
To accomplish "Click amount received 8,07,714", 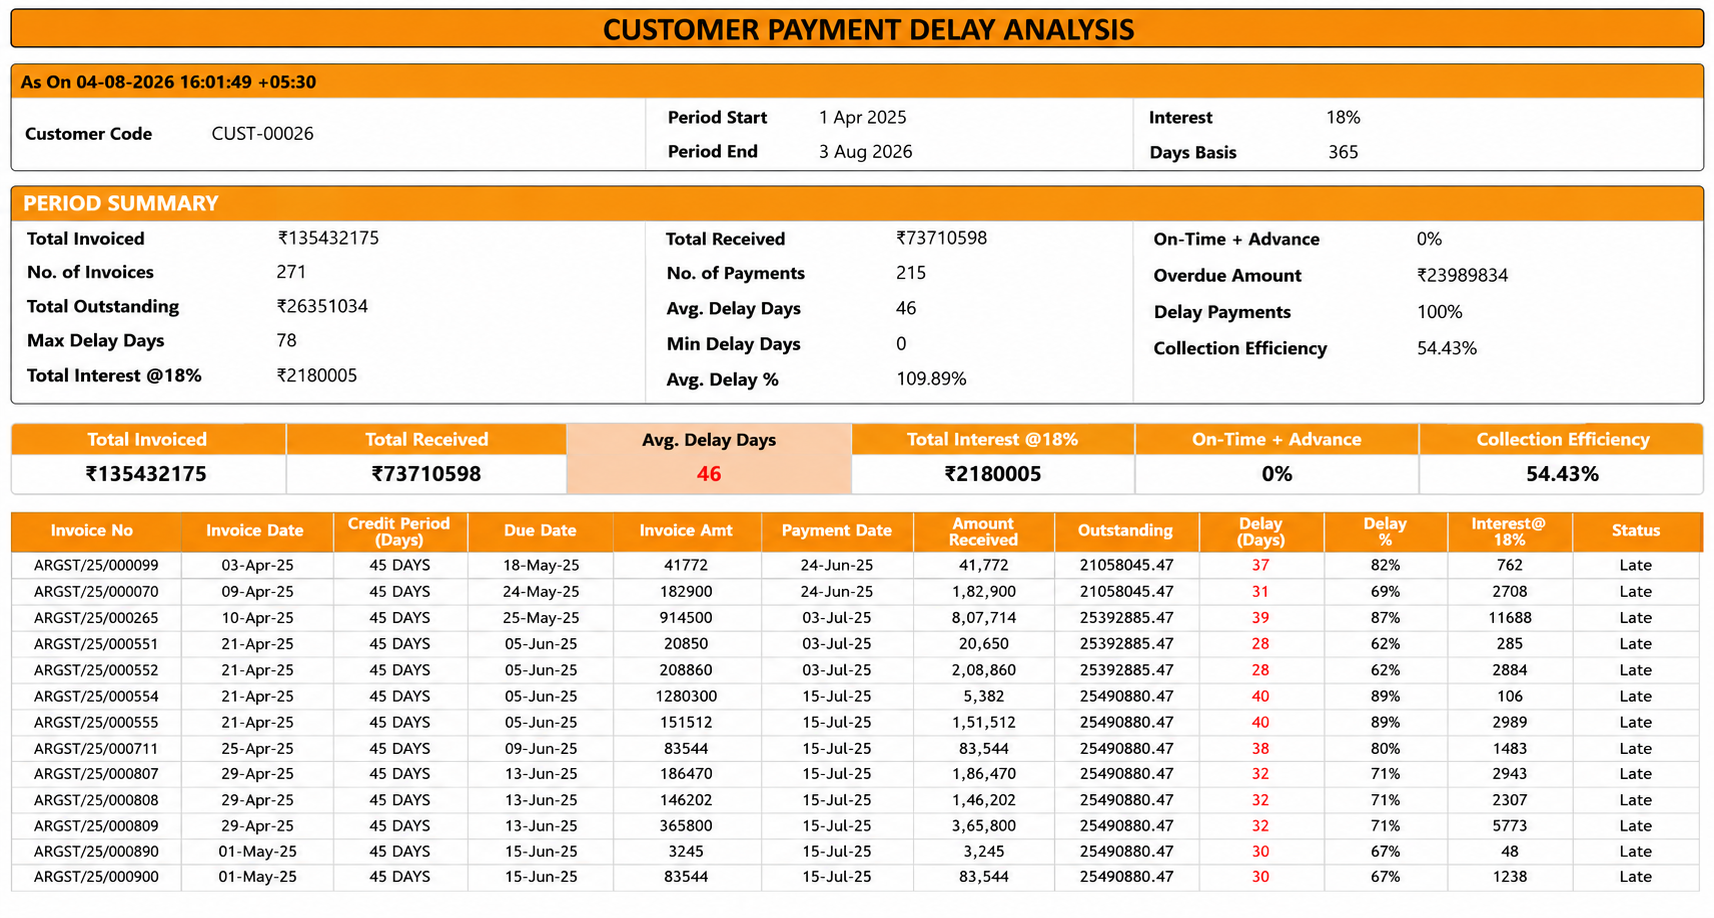I will [x=983, y=618].
